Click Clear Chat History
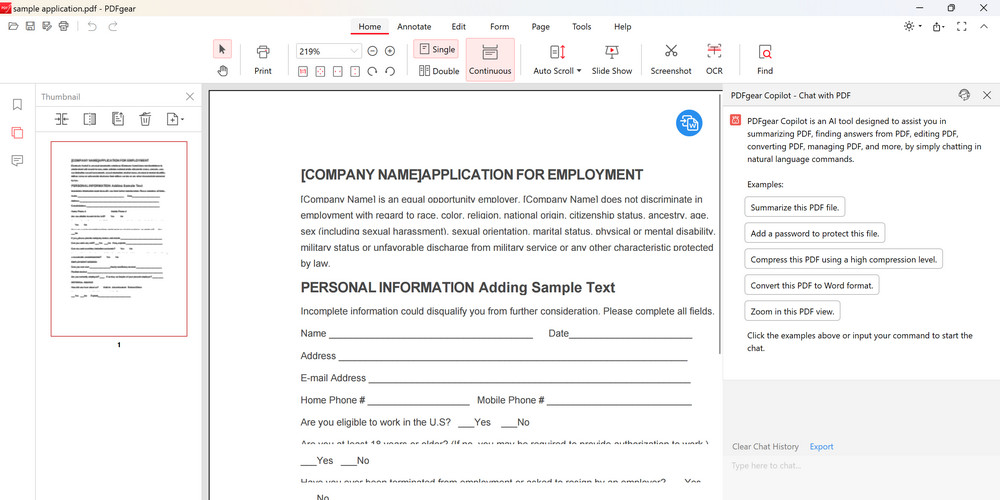 [x=765, y=446]
